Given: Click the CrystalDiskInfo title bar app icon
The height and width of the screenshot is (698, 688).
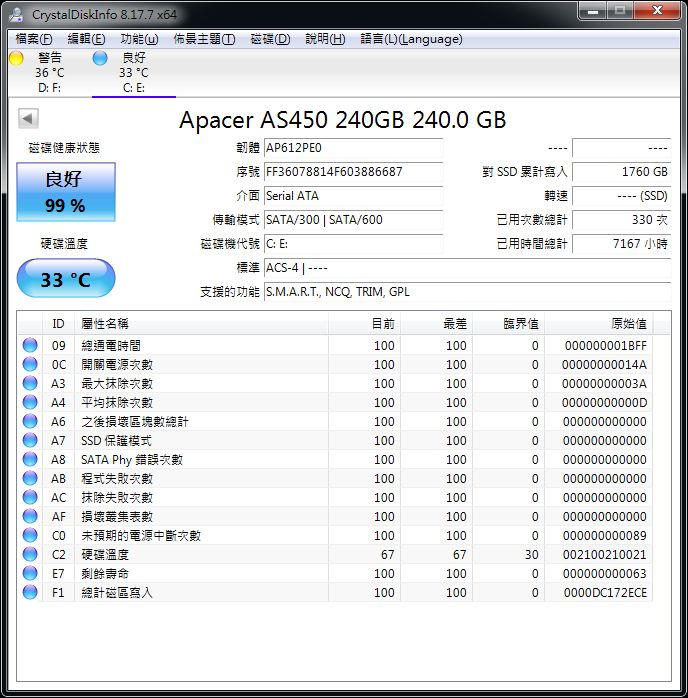Looking at the screenshot, I should pos(18,13).
